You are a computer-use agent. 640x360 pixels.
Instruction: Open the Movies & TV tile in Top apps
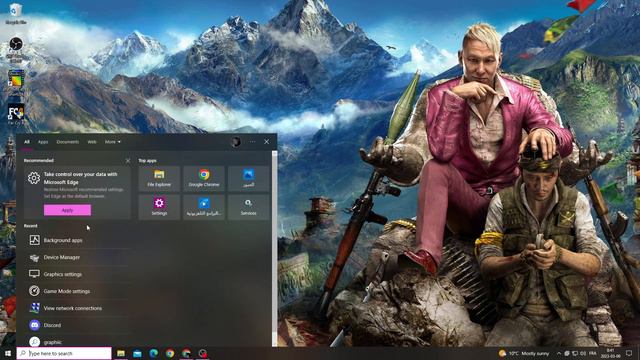(204, 207)
